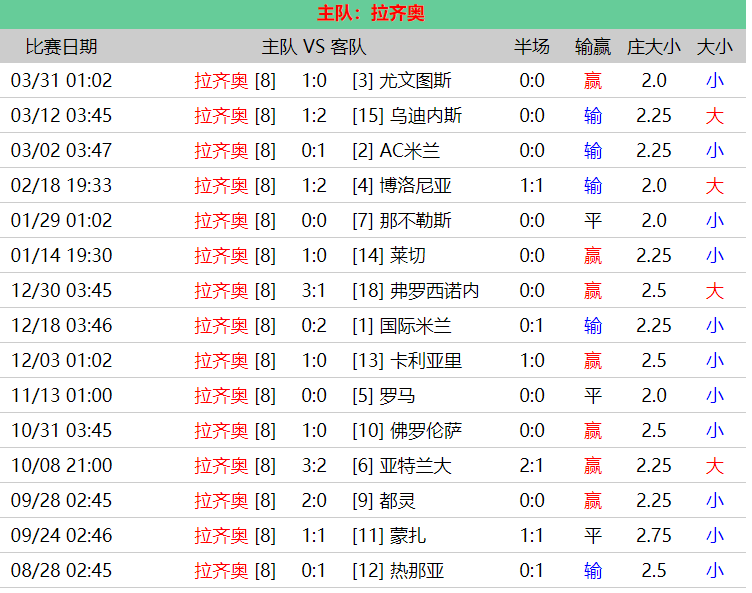752x593 pixels.
Task: Click the 主队 VS 客队 column header
Action: coord(314,47)
